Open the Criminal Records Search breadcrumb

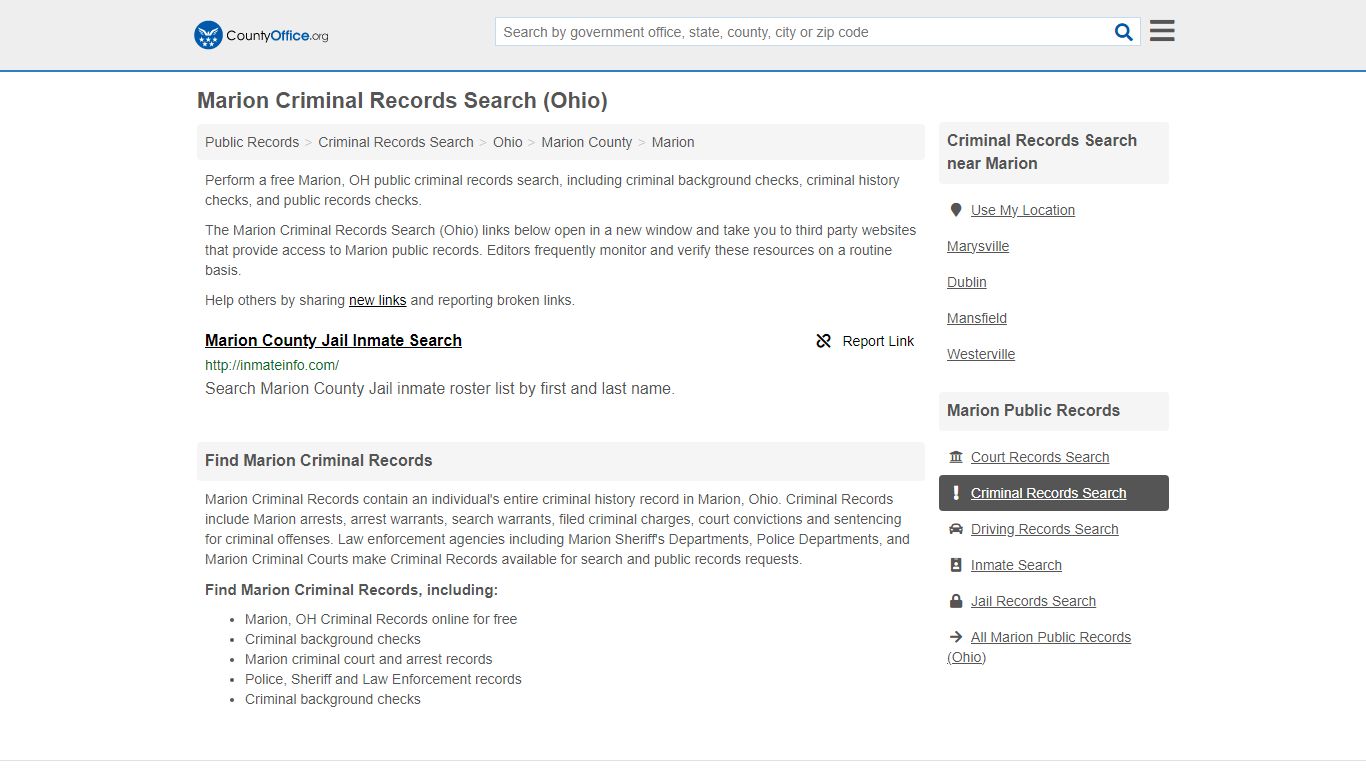396,142
